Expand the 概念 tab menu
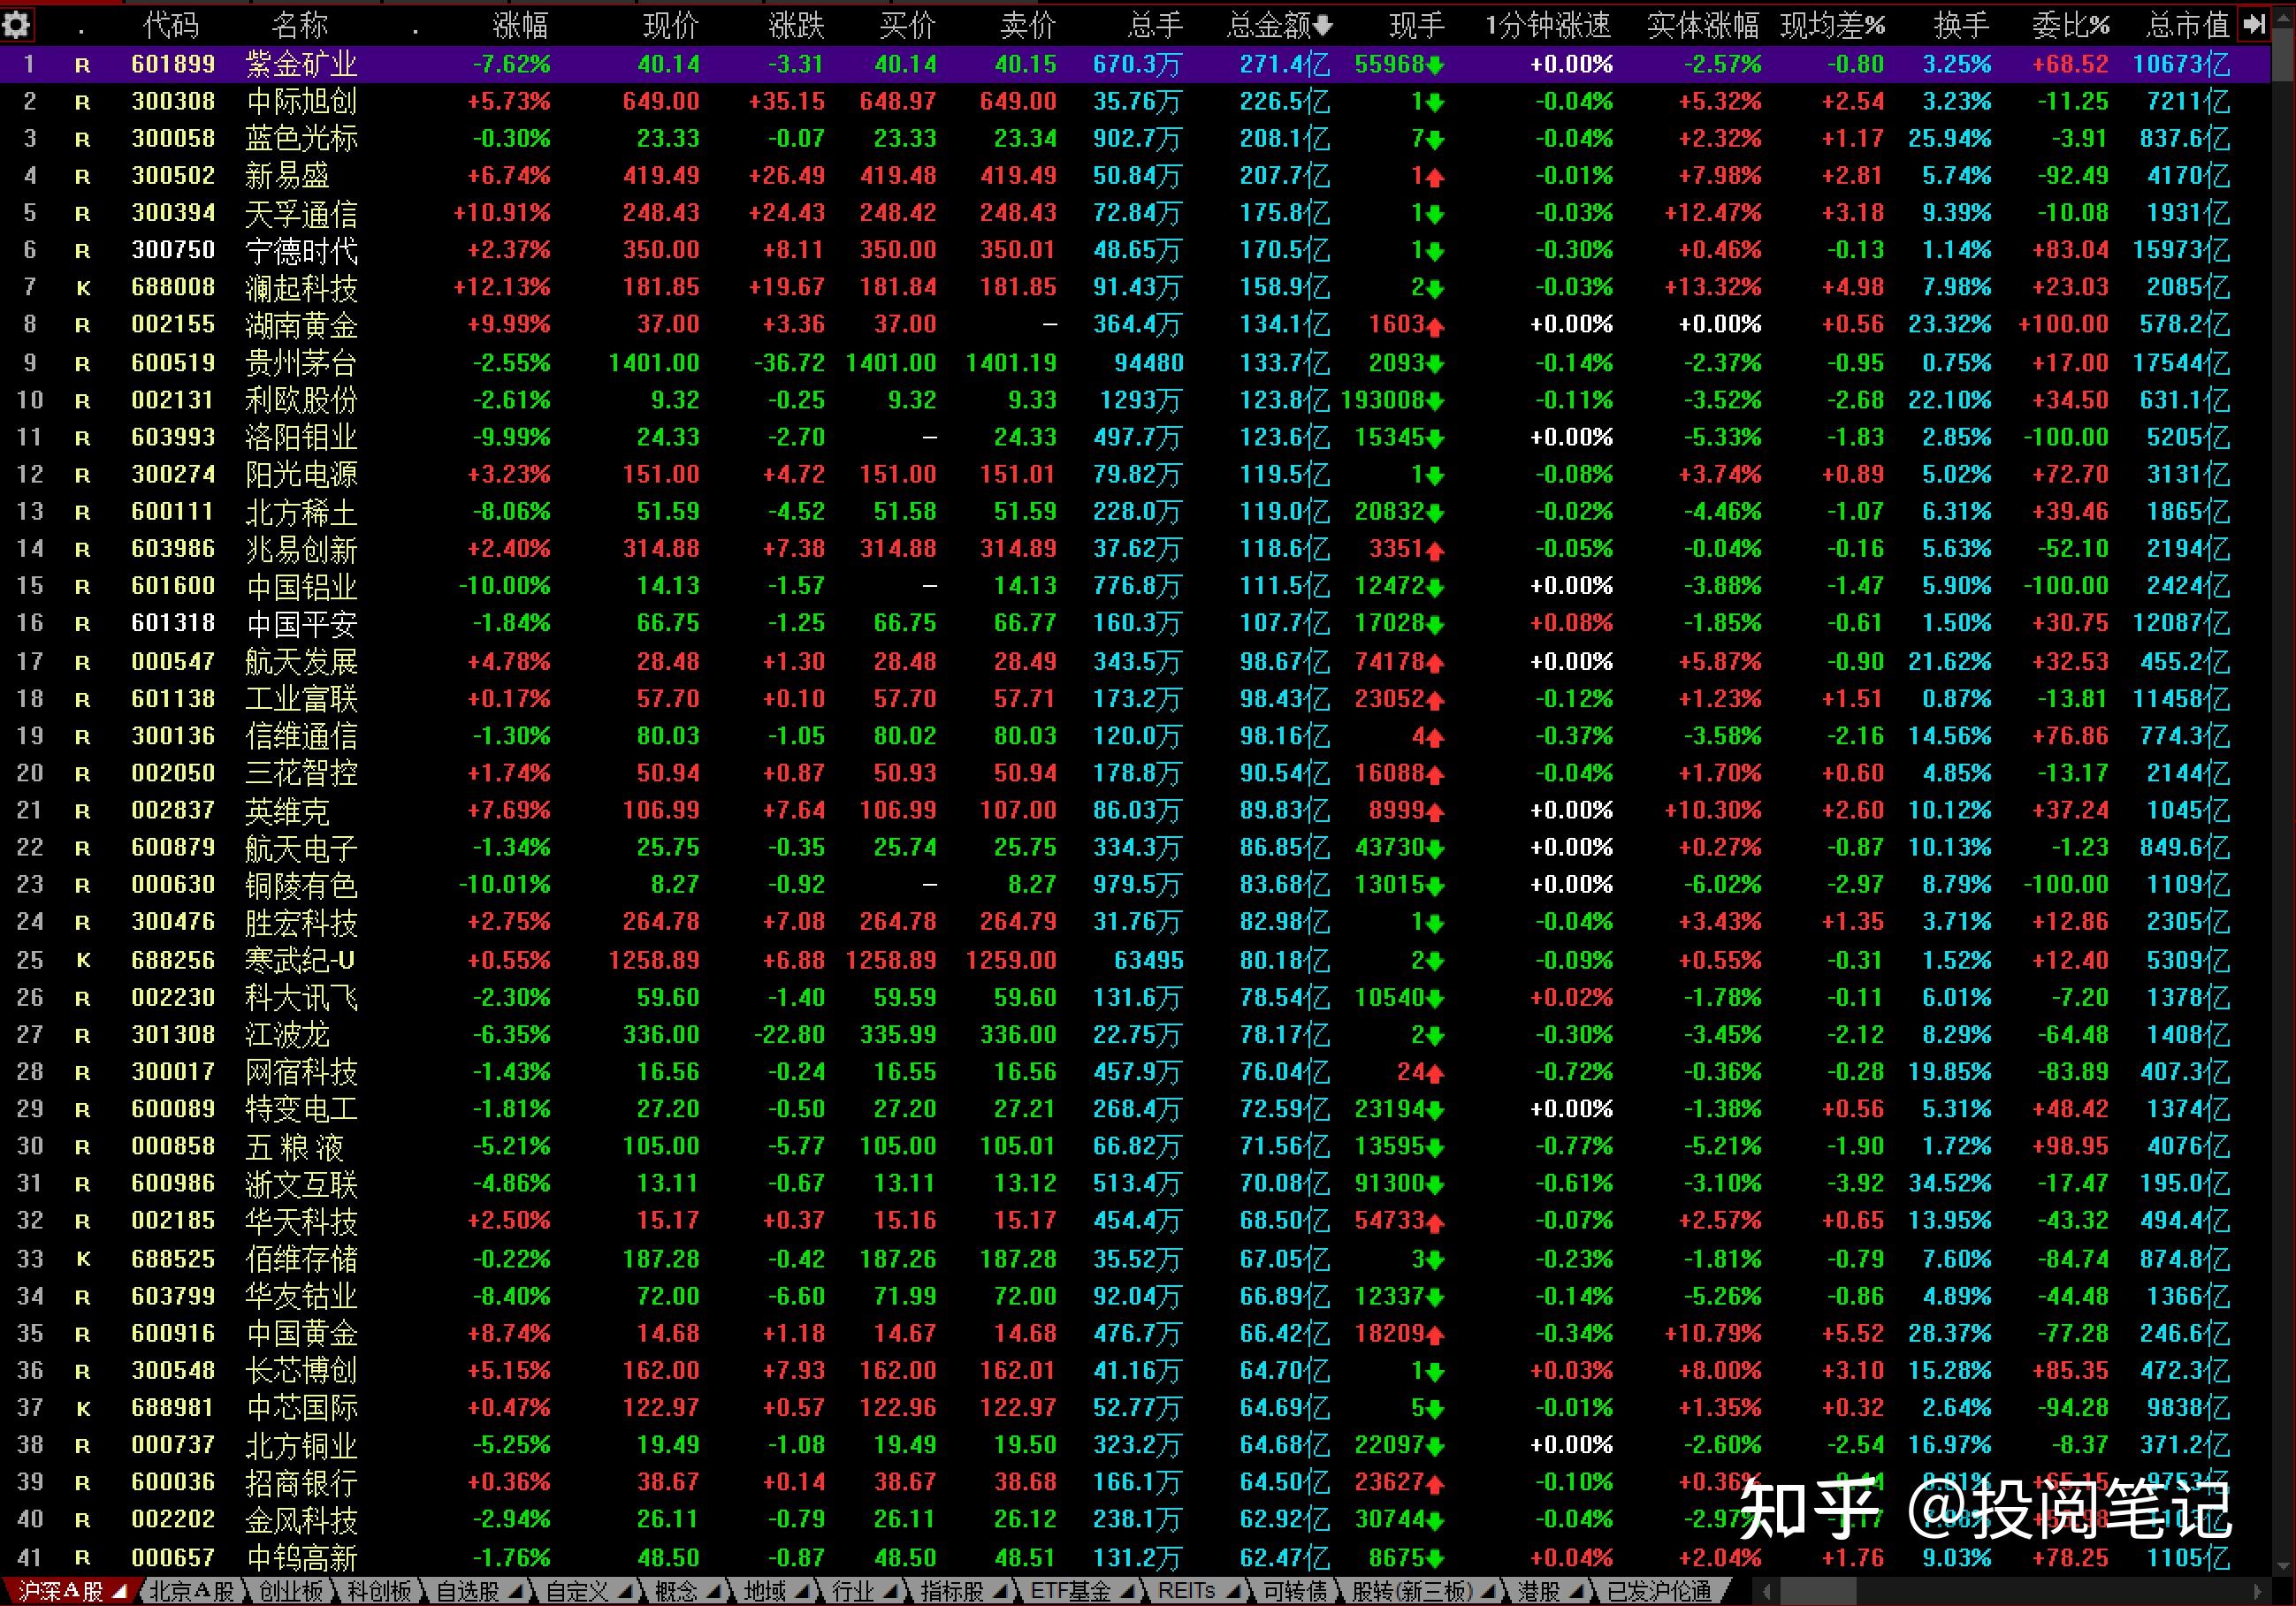This screenshot has width=2296, height=1606. click(713, 1591)
